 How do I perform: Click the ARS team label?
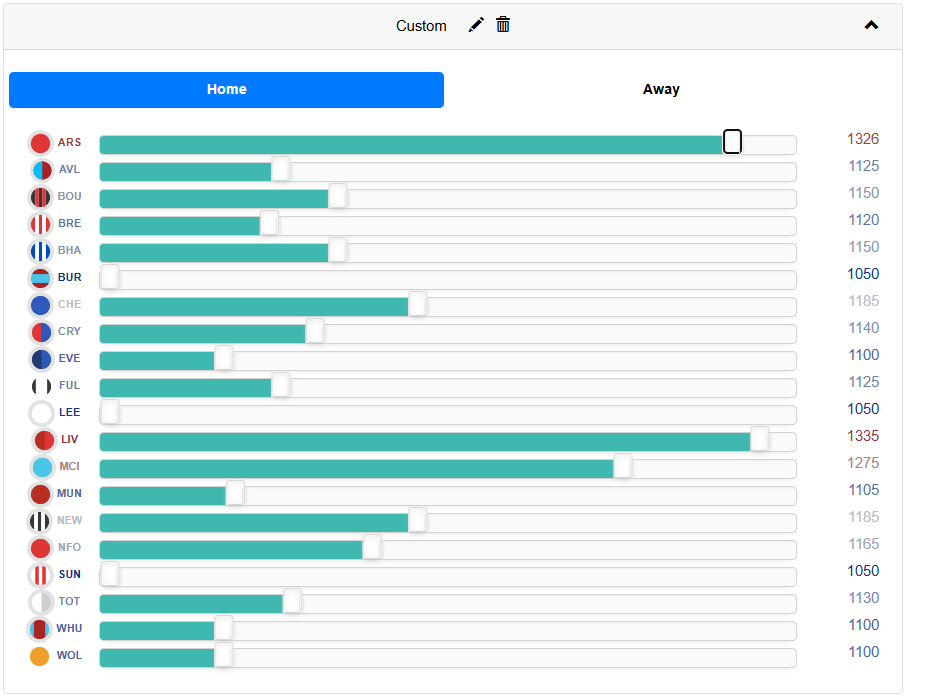69,143
